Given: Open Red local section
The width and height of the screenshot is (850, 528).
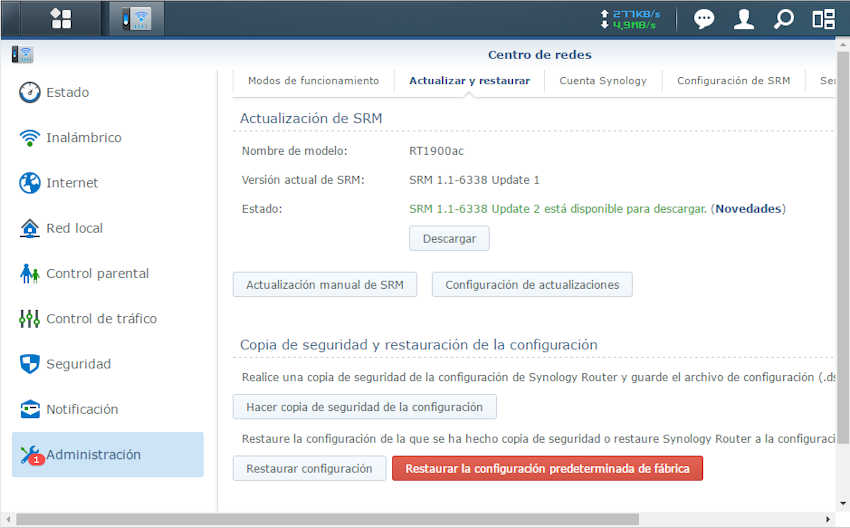Looking at the screenshot, I should pos(107,228).
